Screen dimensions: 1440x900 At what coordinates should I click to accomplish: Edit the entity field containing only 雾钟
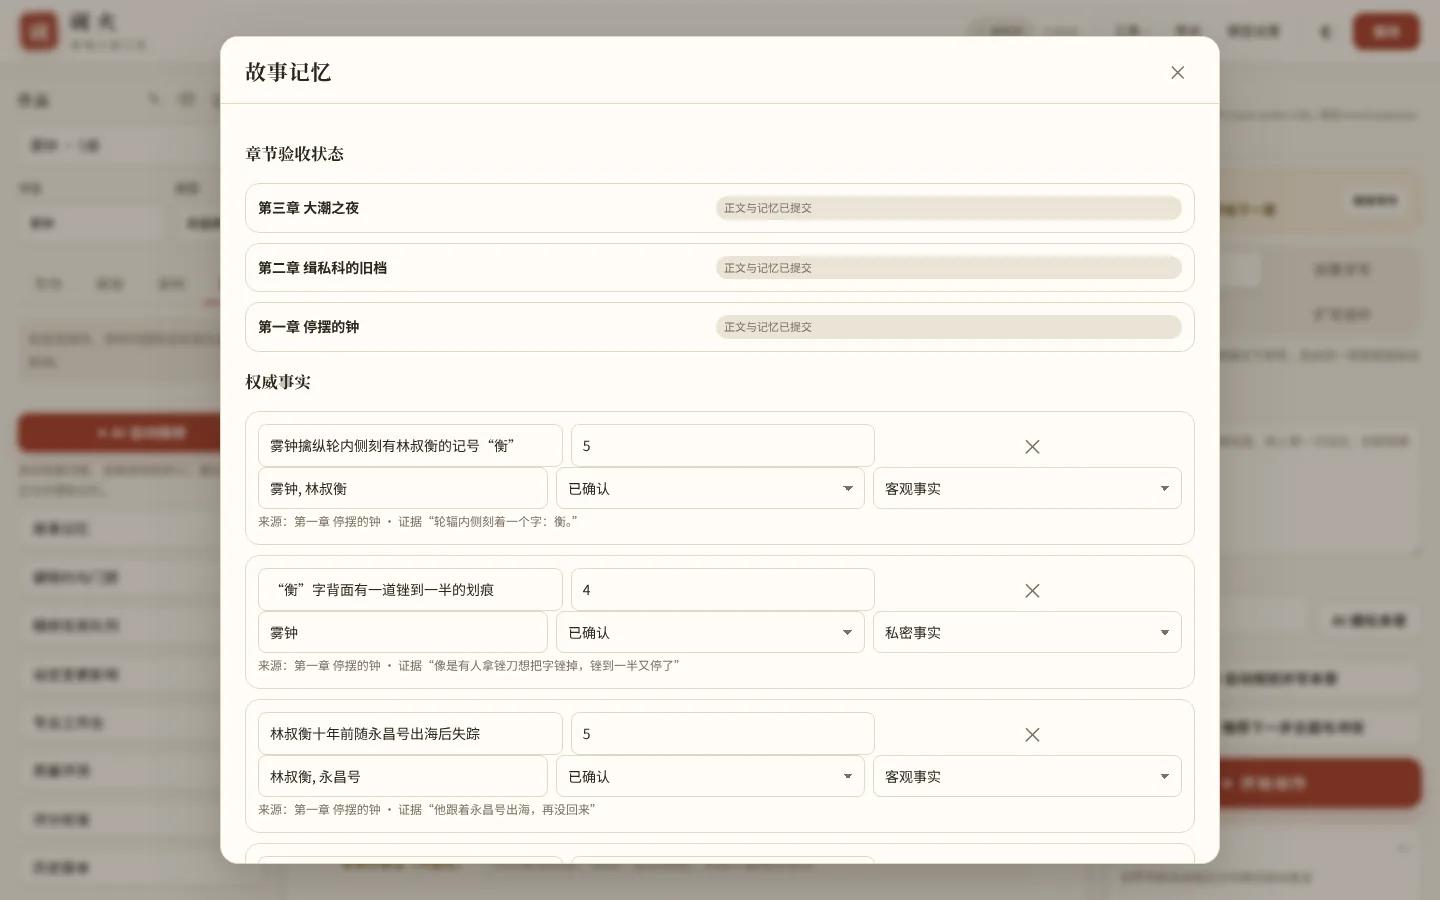coord(402,632)
